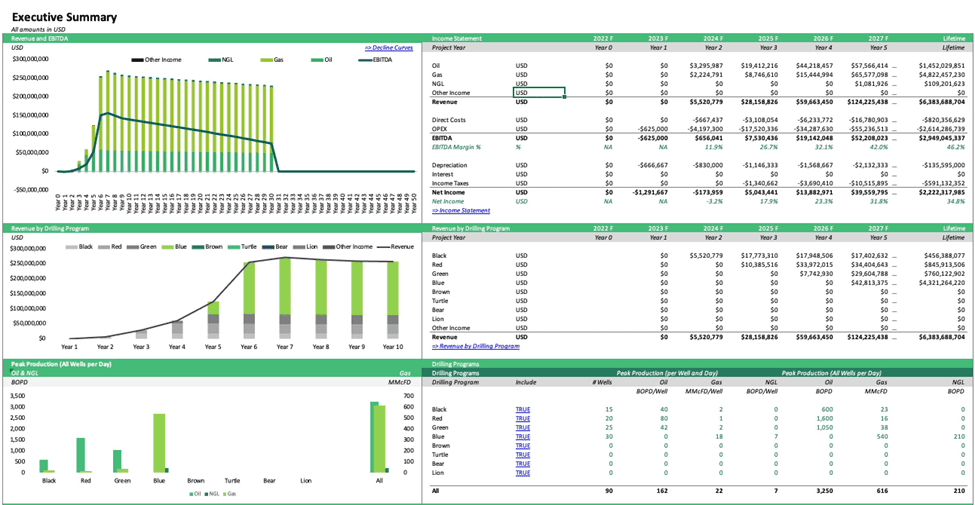Select Red program Year 4 revenue $33,972,015
Screen dimensions: 975x505
[813, 265]
